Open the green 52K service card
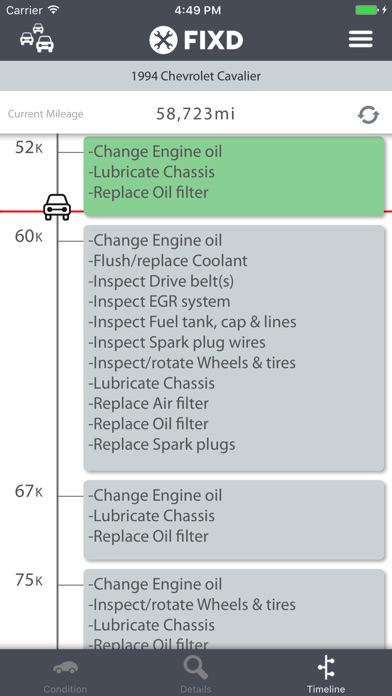This screenshot has width=392, height=696. point(234,176)
